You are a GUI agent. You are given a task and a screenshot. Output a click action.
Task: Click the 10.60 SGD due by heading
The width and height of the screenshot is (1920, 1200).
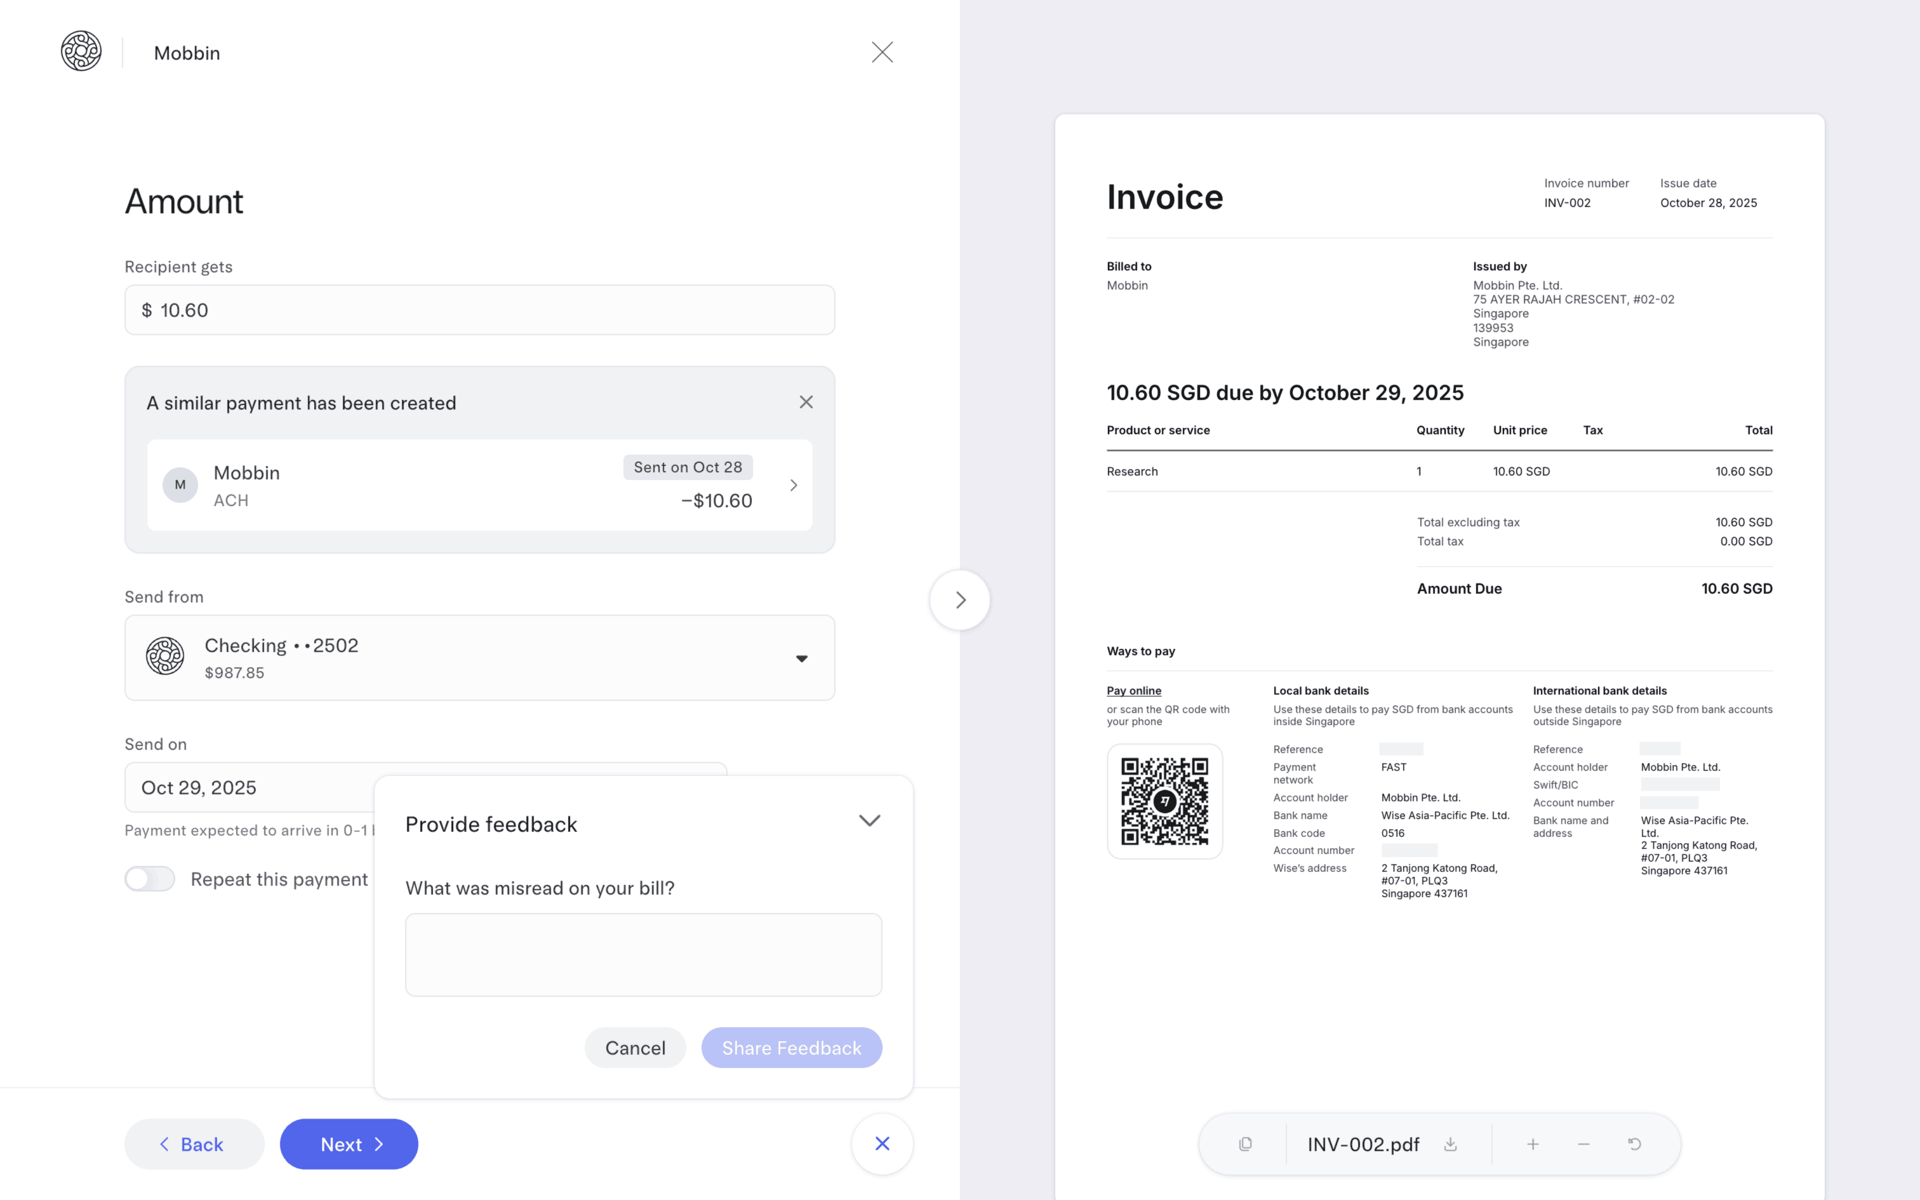click(1285, 393)
